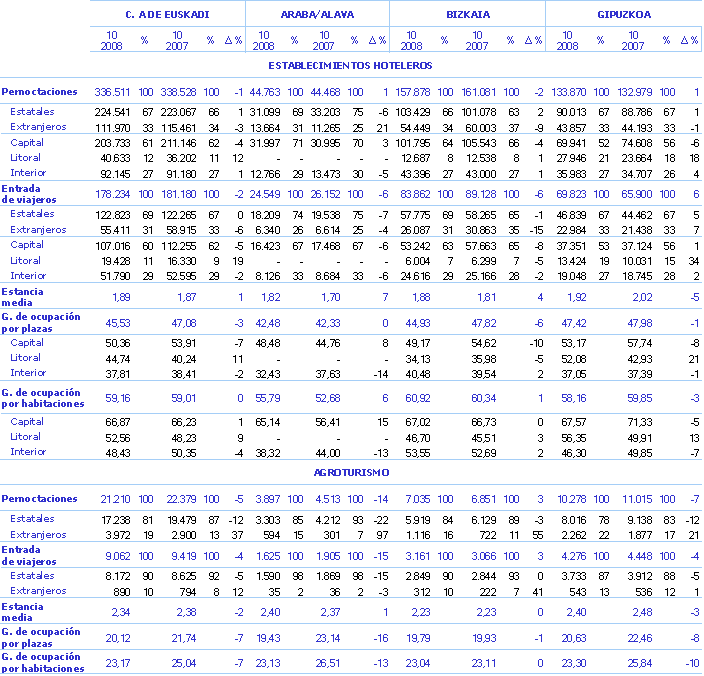Select hotel G. de ocupación por habitaciones label

click(42, 398)
